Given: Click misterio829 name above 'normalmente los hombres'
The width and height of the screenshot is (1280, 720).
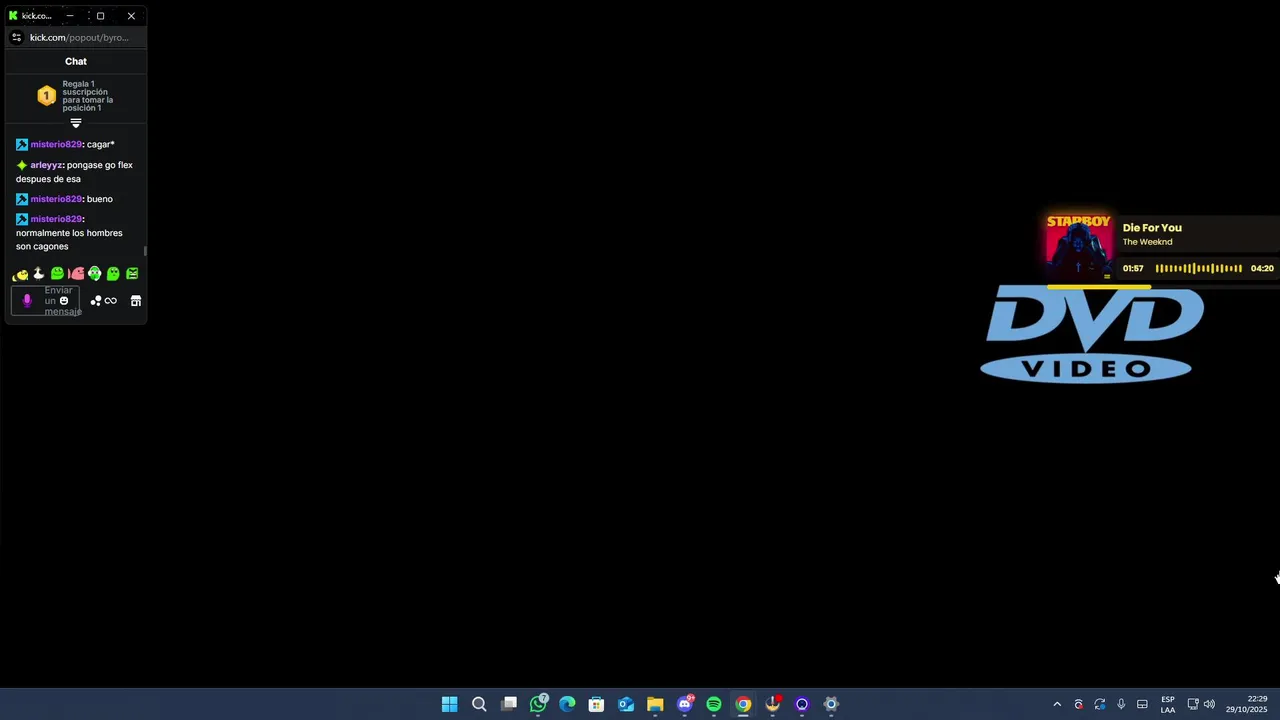Looking at the screenshot, I should [56, 219].
